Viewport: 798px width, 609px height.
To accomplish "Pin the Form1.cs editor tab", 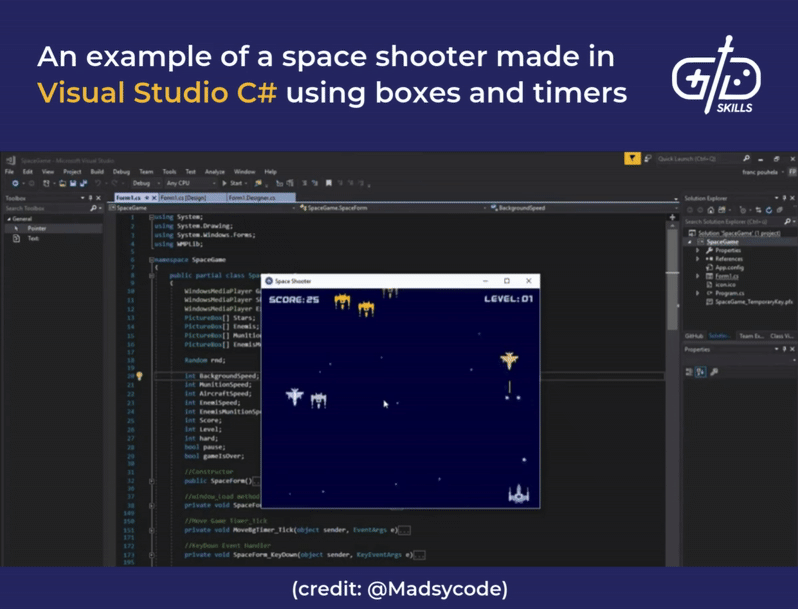I will tap(147, 198).
